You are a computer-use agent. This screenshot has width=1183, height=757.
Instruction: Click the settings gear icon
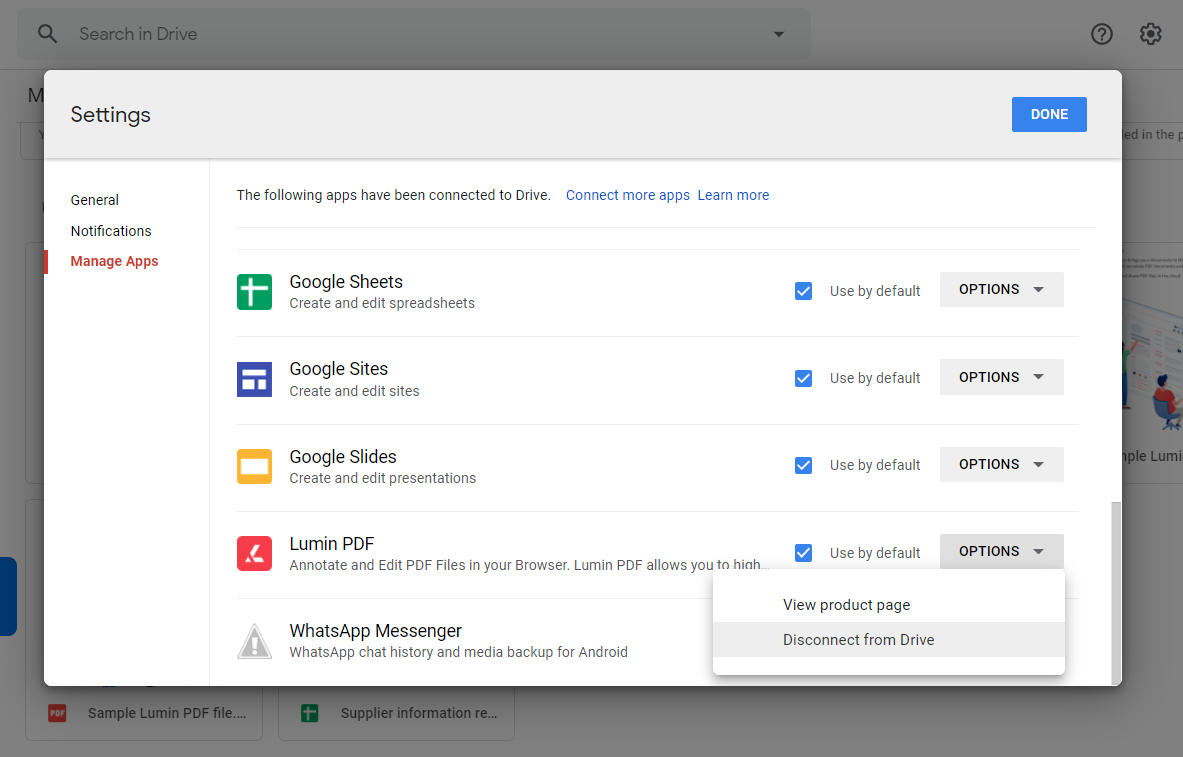1150,33
